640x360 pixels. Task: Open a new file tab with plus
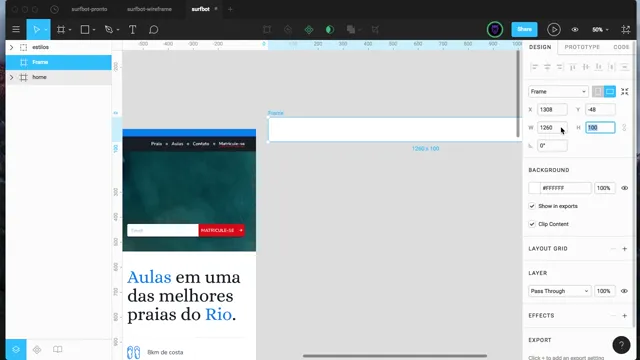[230, 9]
